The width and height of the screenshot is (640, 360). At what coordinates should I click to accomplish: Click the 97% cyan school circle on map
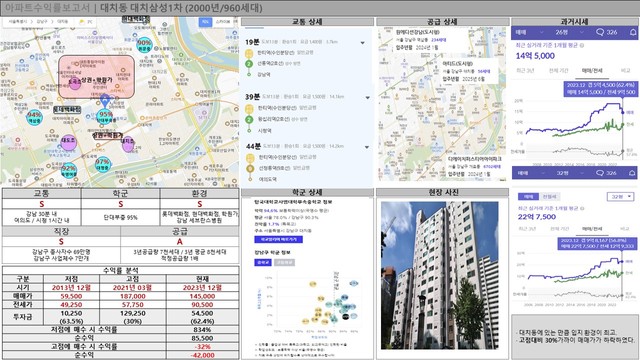[103, 164]
